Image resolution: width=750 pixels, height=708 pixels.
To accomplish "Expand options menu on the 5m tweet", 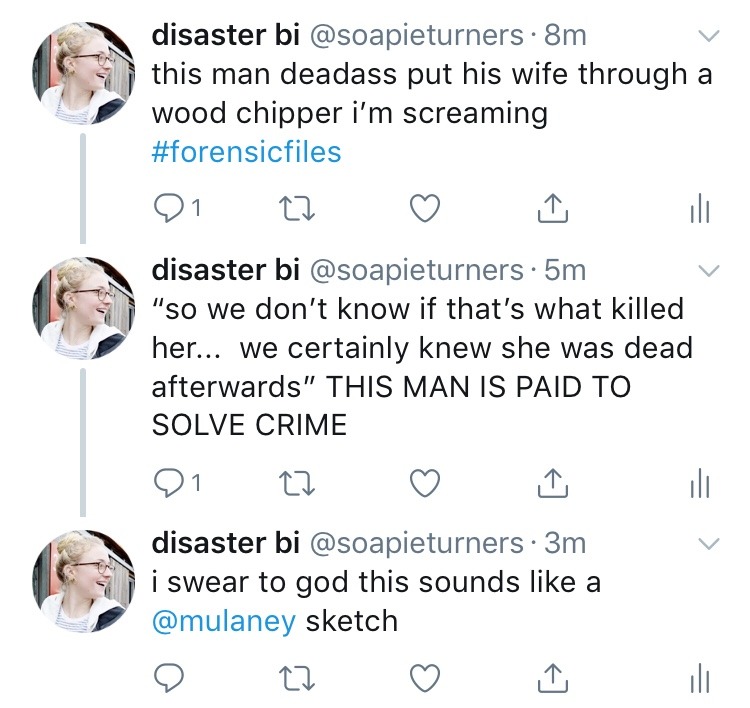I will click(708, 272).
